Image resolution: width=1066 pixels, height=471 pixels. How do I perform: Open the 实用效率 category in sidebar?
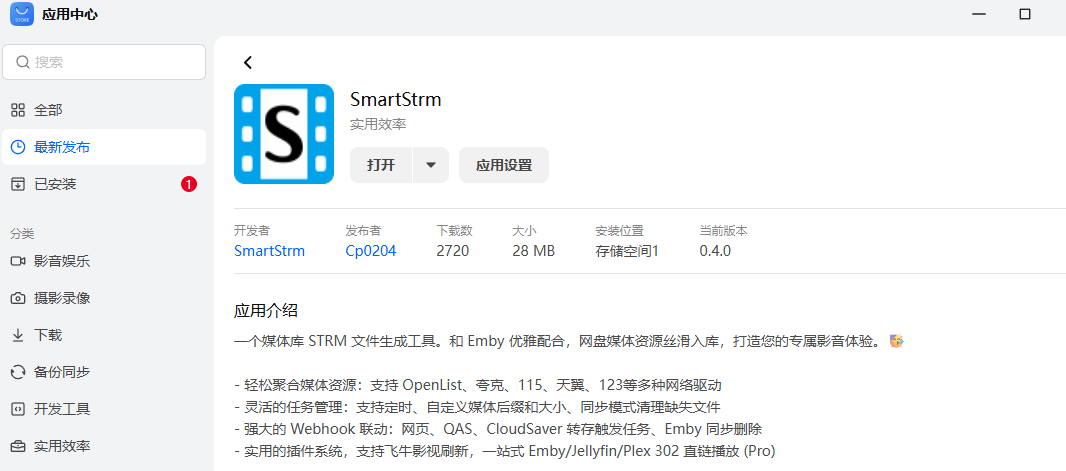pos(104,447)
